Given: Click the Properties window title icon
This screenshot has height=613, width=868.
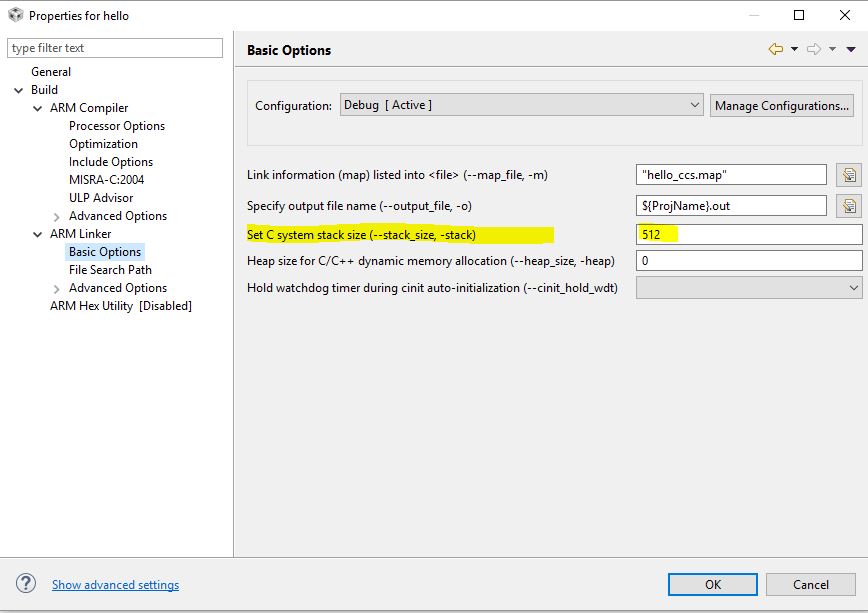Looking at the screenshot, I should pos(16,15).
